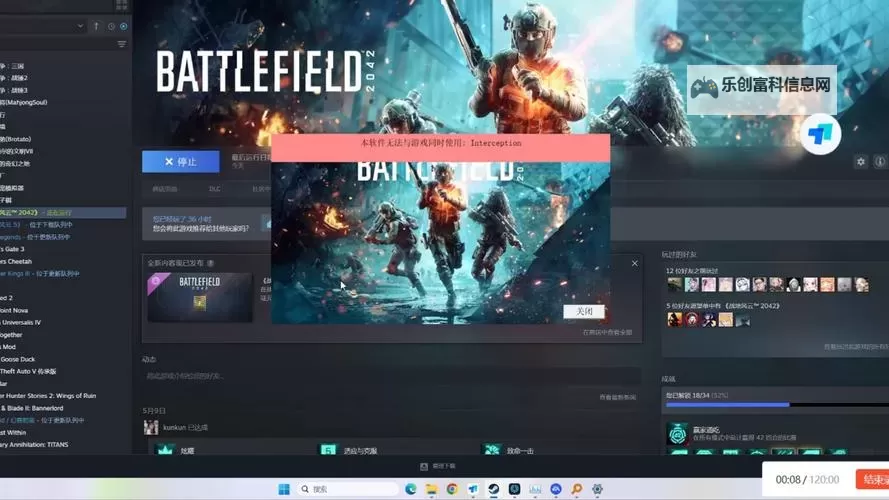The width and height of the screenshot is (889, 500).
Task: Select the Brotato game in library list
Action: [x=20, y=139]
